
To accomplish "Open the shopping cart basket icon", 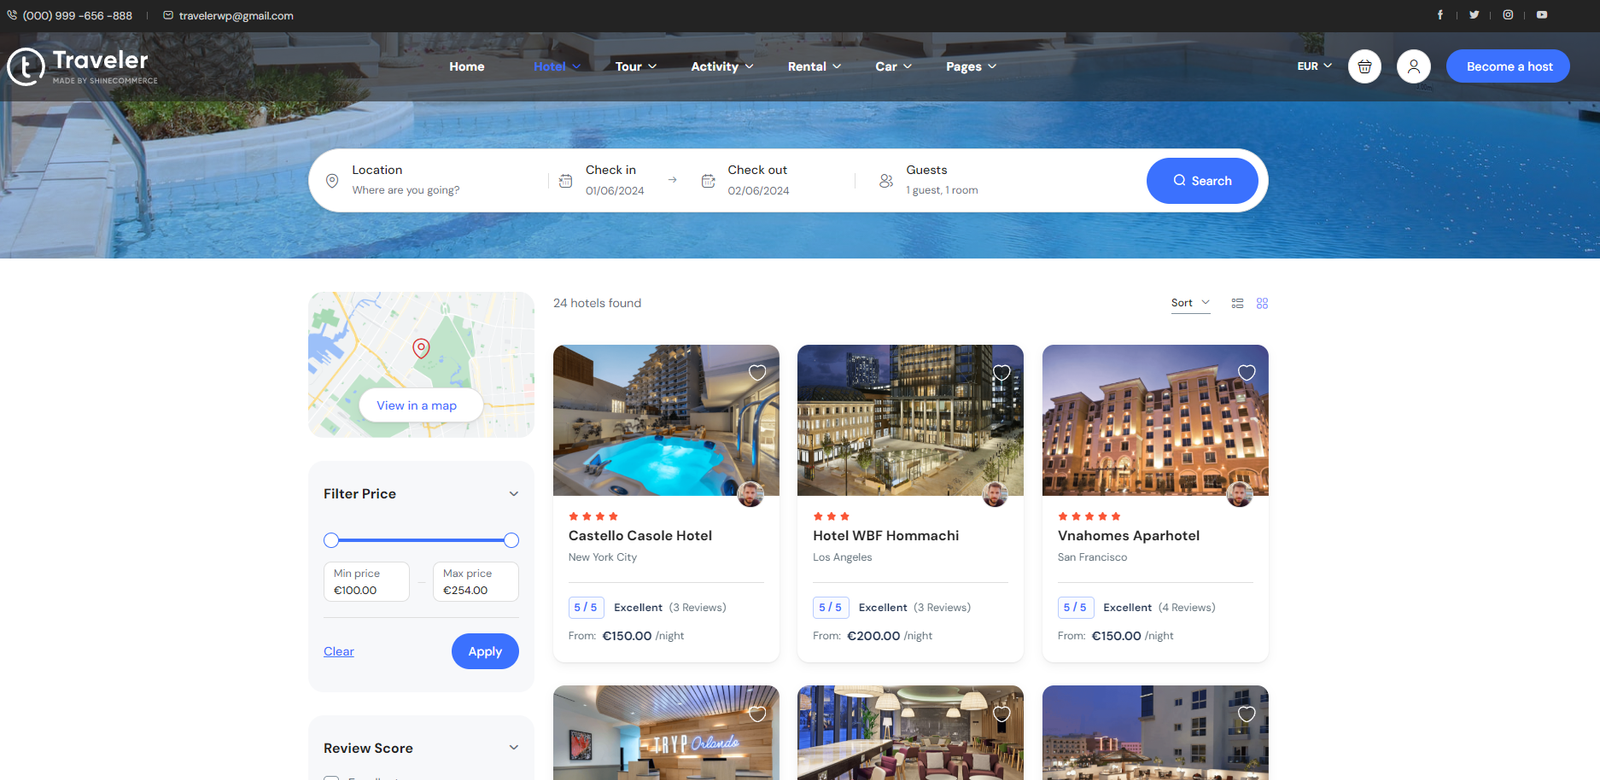I will (1364, 67).
